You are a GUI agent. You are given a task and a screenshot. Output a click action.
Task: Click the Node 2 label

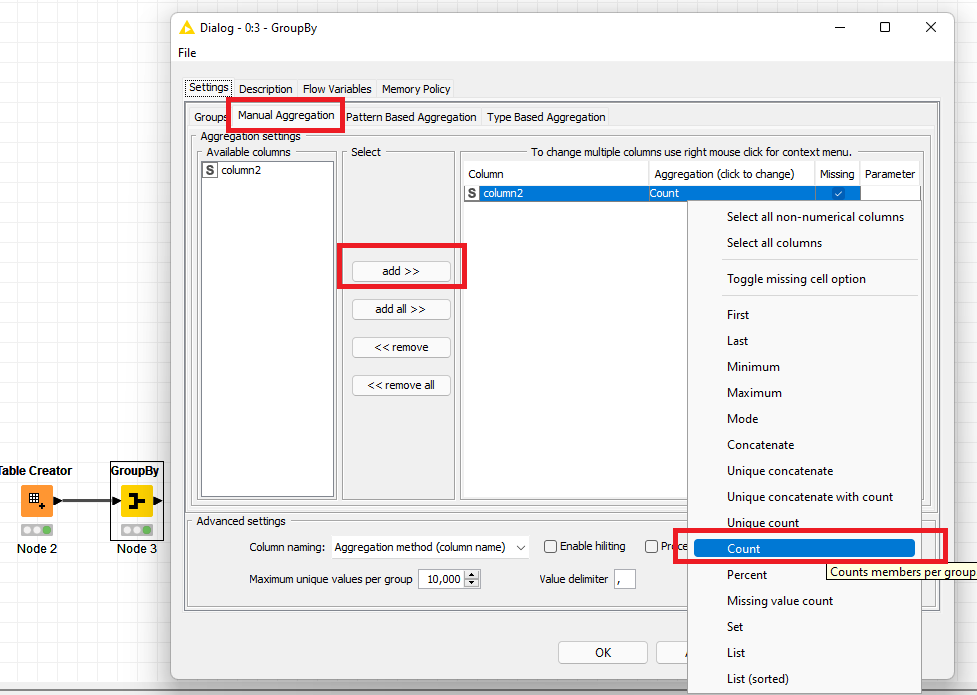click(37, 549)
